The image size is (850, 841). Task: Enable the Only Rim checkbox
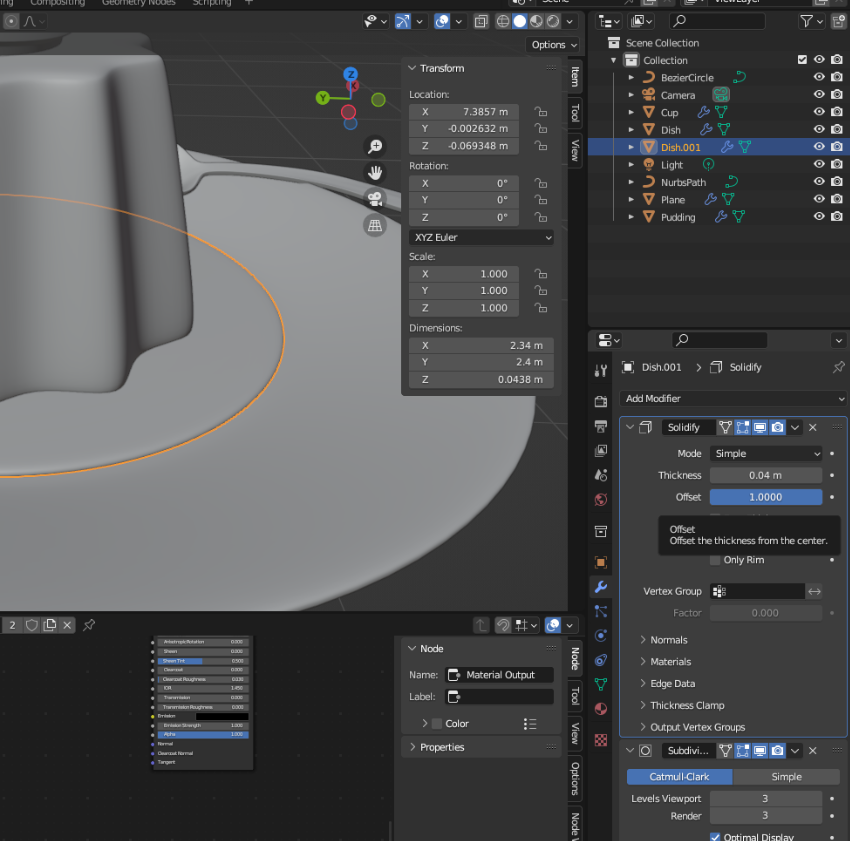[715, 560]
